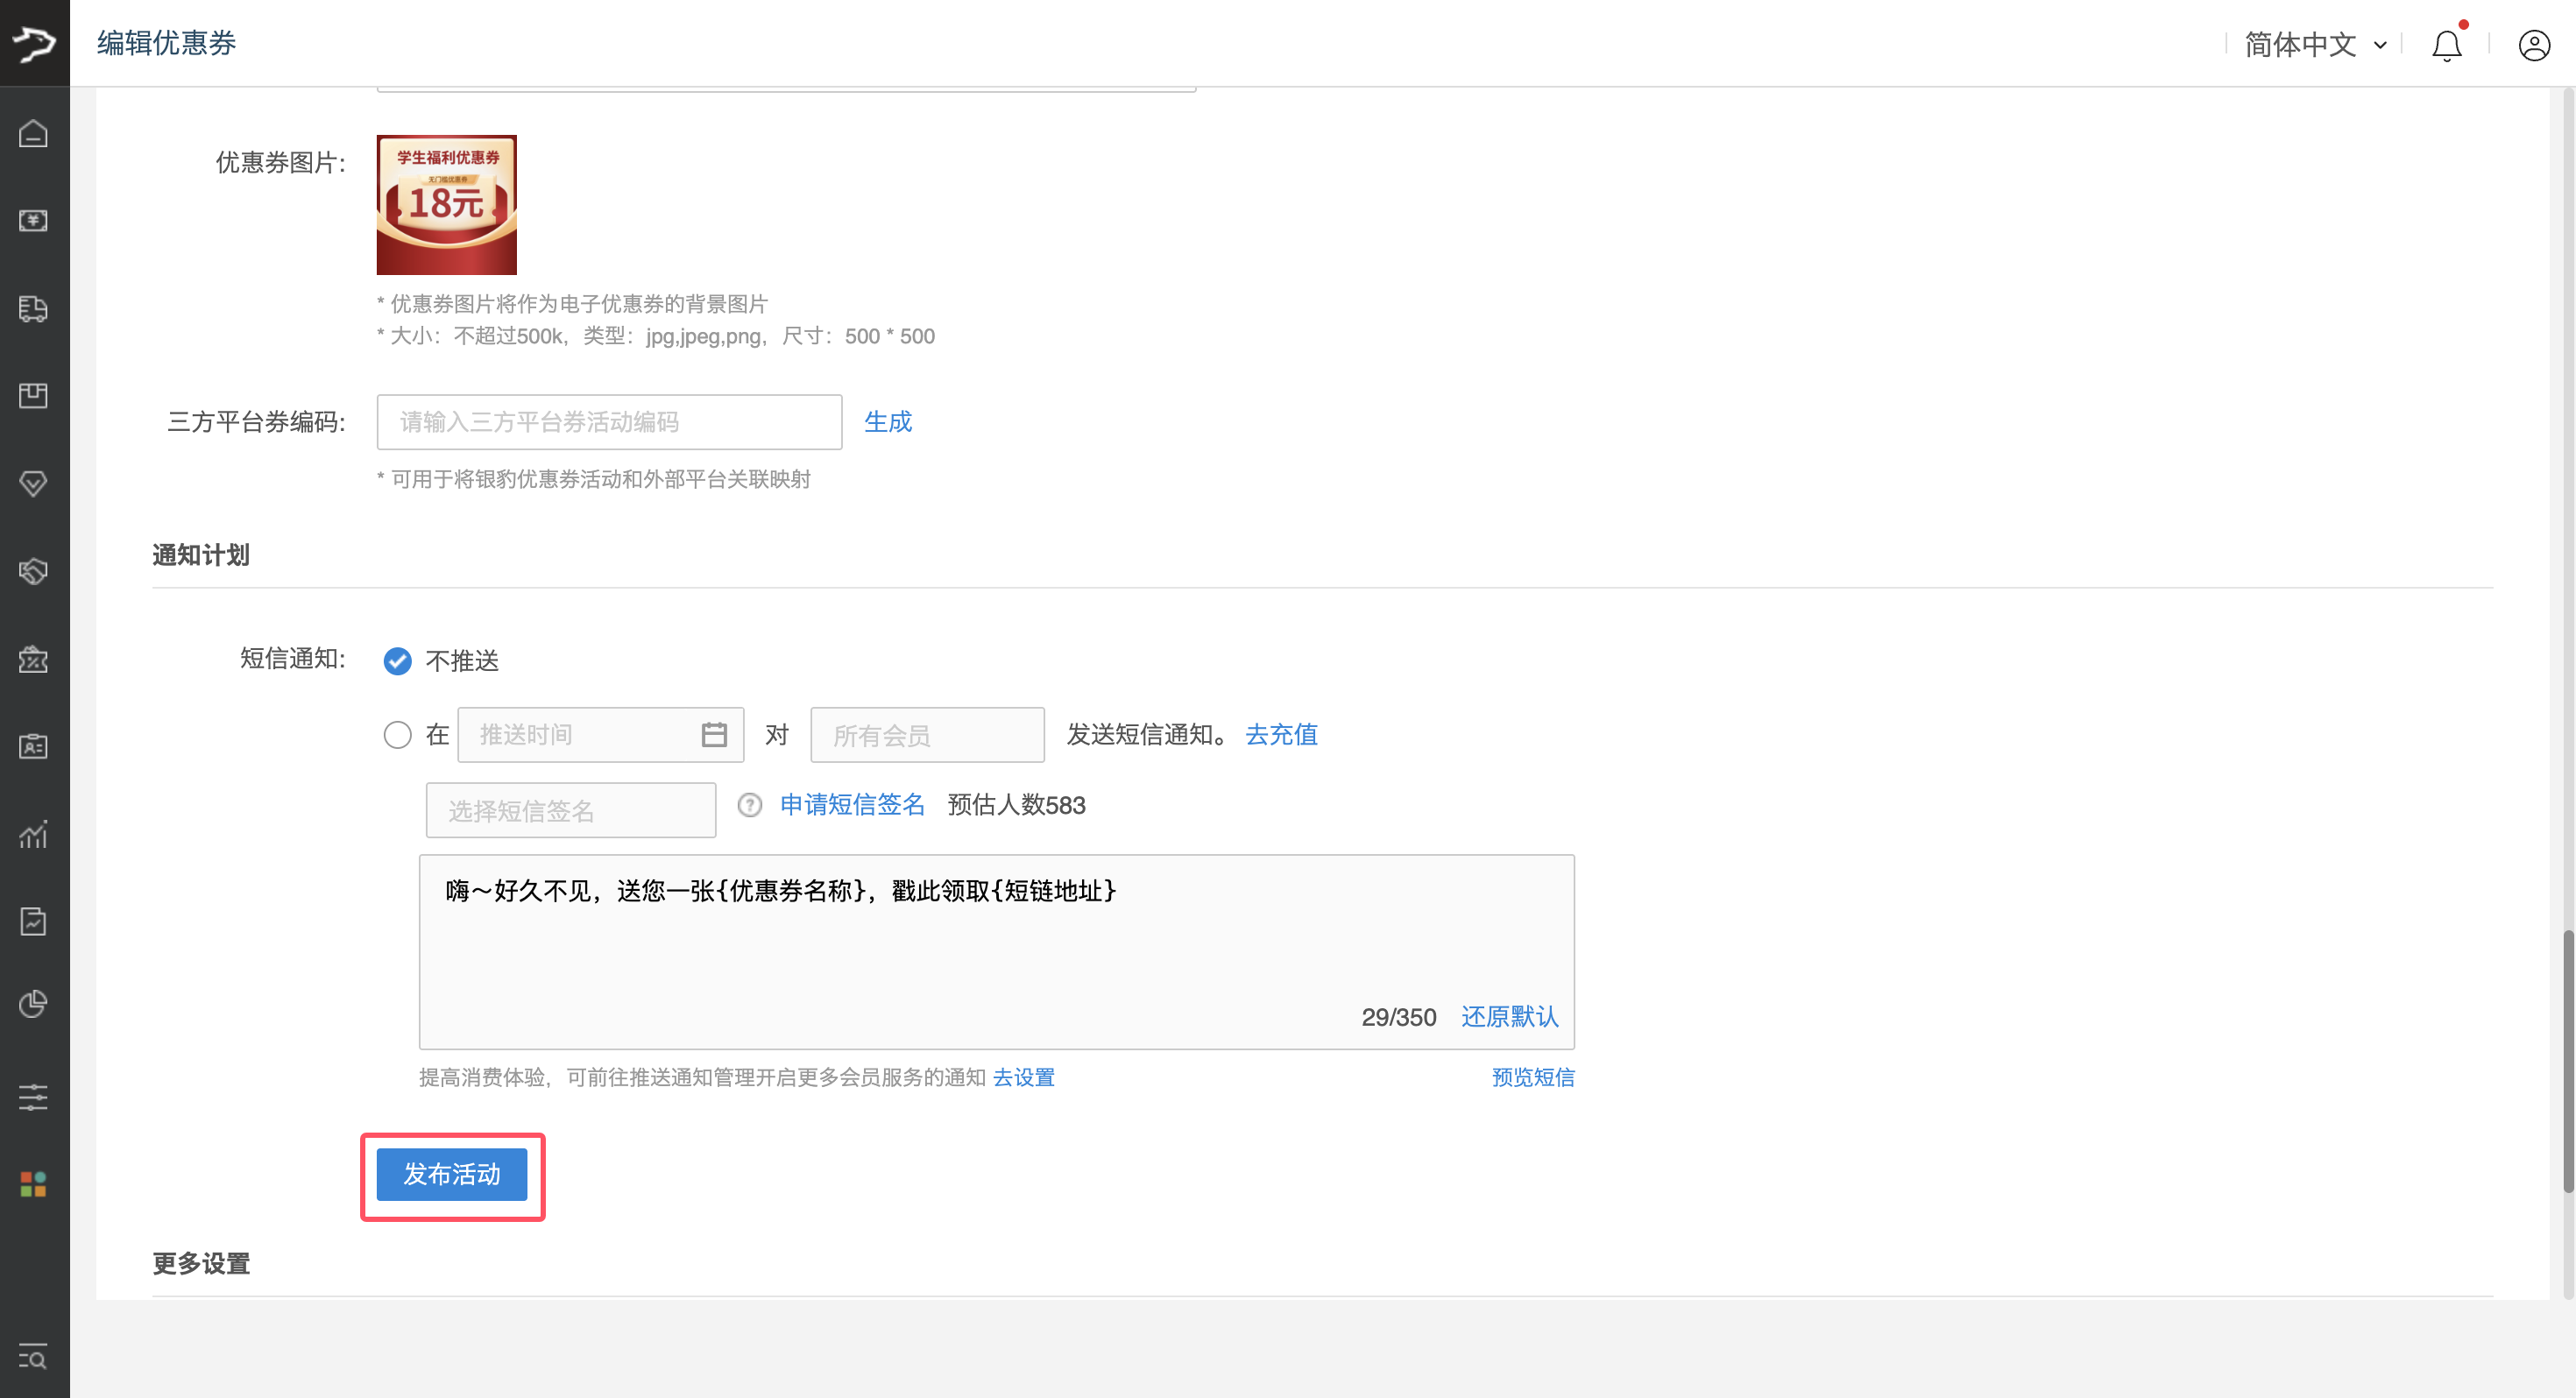Click the diamond membership sidebar icon
The image size is (2576, 1398).
coord(33,484)
